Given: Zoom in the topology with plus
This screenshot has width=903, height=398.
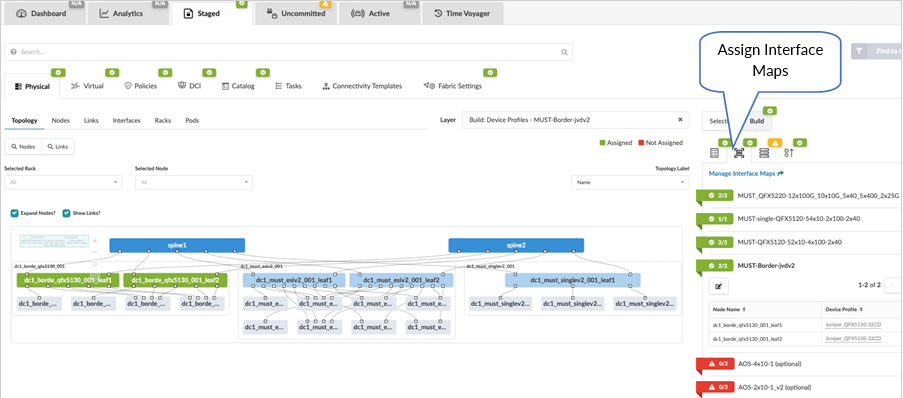Looking at the screenshot, I should (95, 241).
